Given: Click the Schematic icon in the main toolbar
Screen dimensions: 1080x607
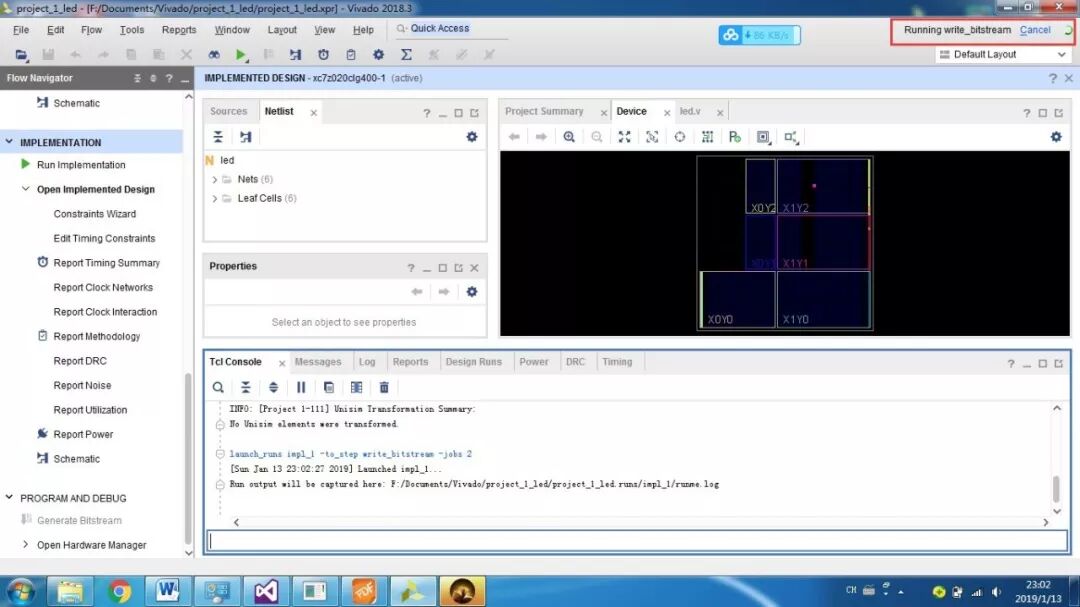Looking at the screenshot, I should (295, 54).
